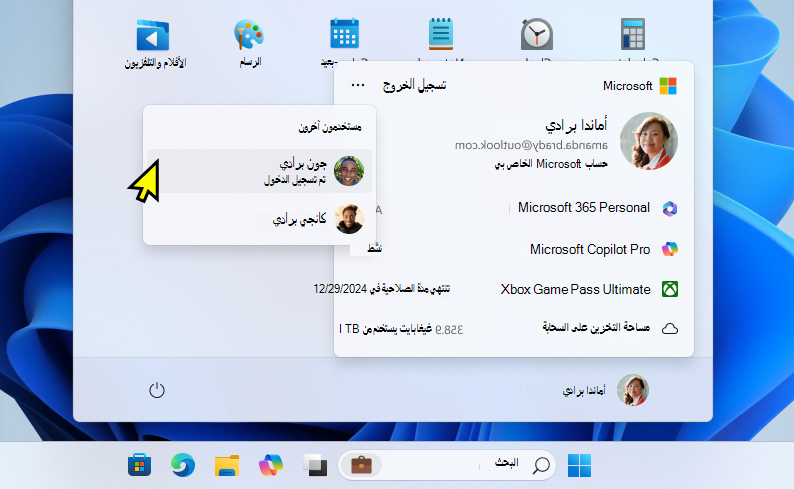
Task: Click the 1 TB storage usage text
Action: pos(401,329)
